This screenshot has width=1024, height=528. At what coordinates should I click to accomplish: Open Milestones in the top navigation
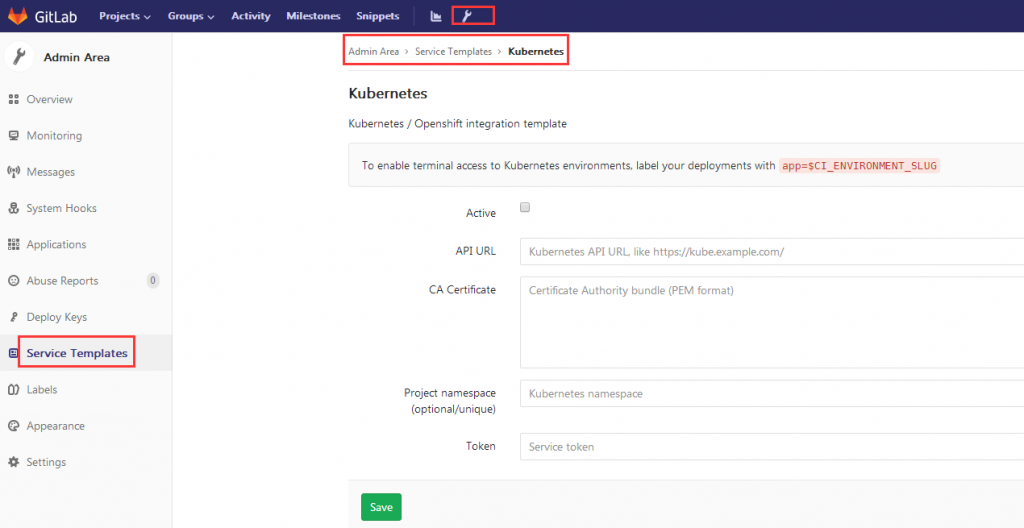(313, 16)
